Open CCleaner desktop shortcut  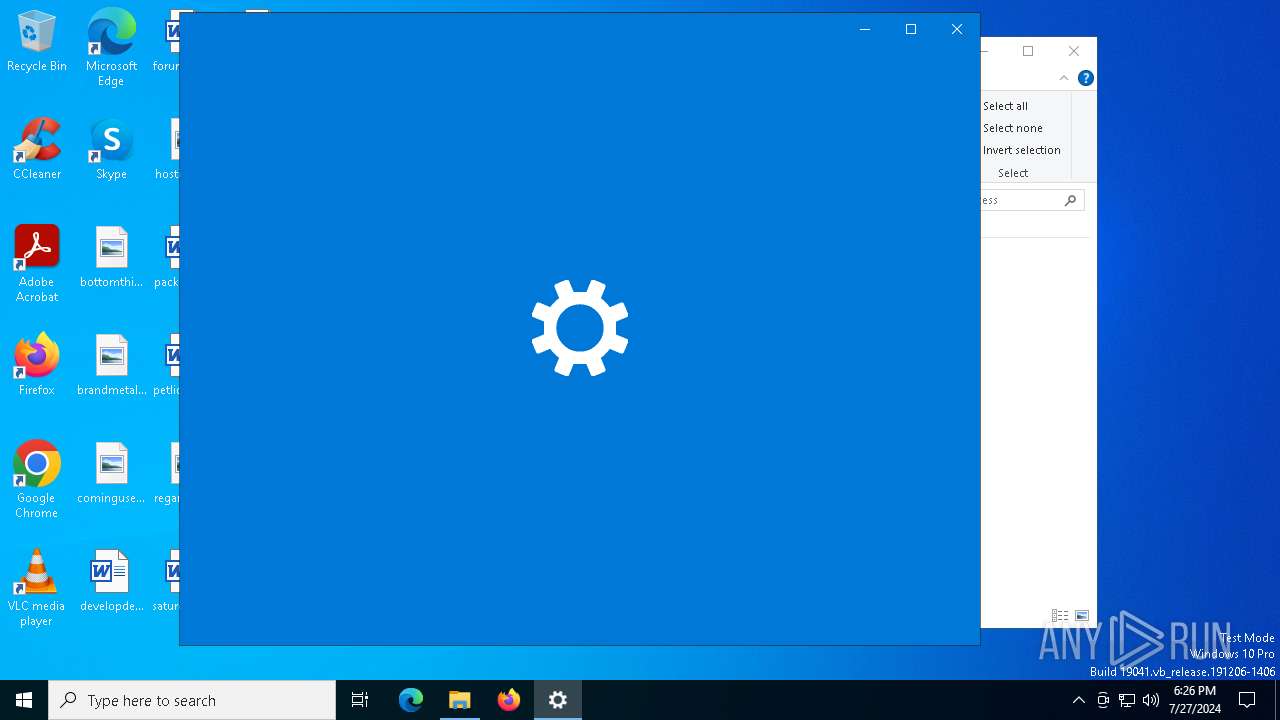point(37,149)
